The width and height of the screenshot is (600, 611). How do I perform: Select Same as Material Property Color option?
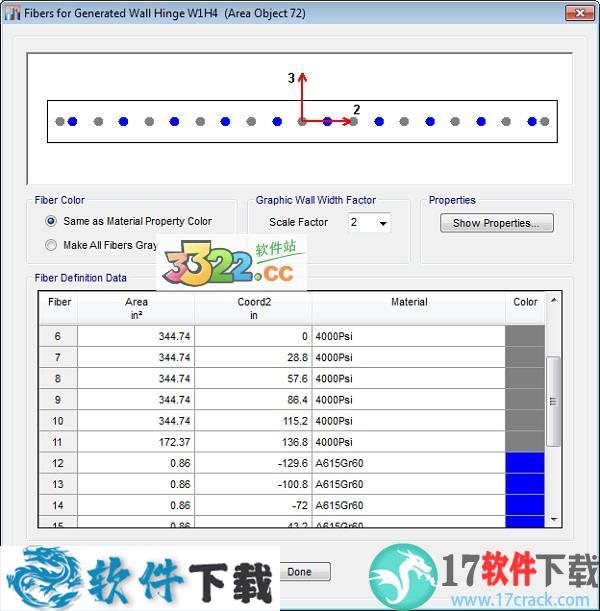[129, 221]
